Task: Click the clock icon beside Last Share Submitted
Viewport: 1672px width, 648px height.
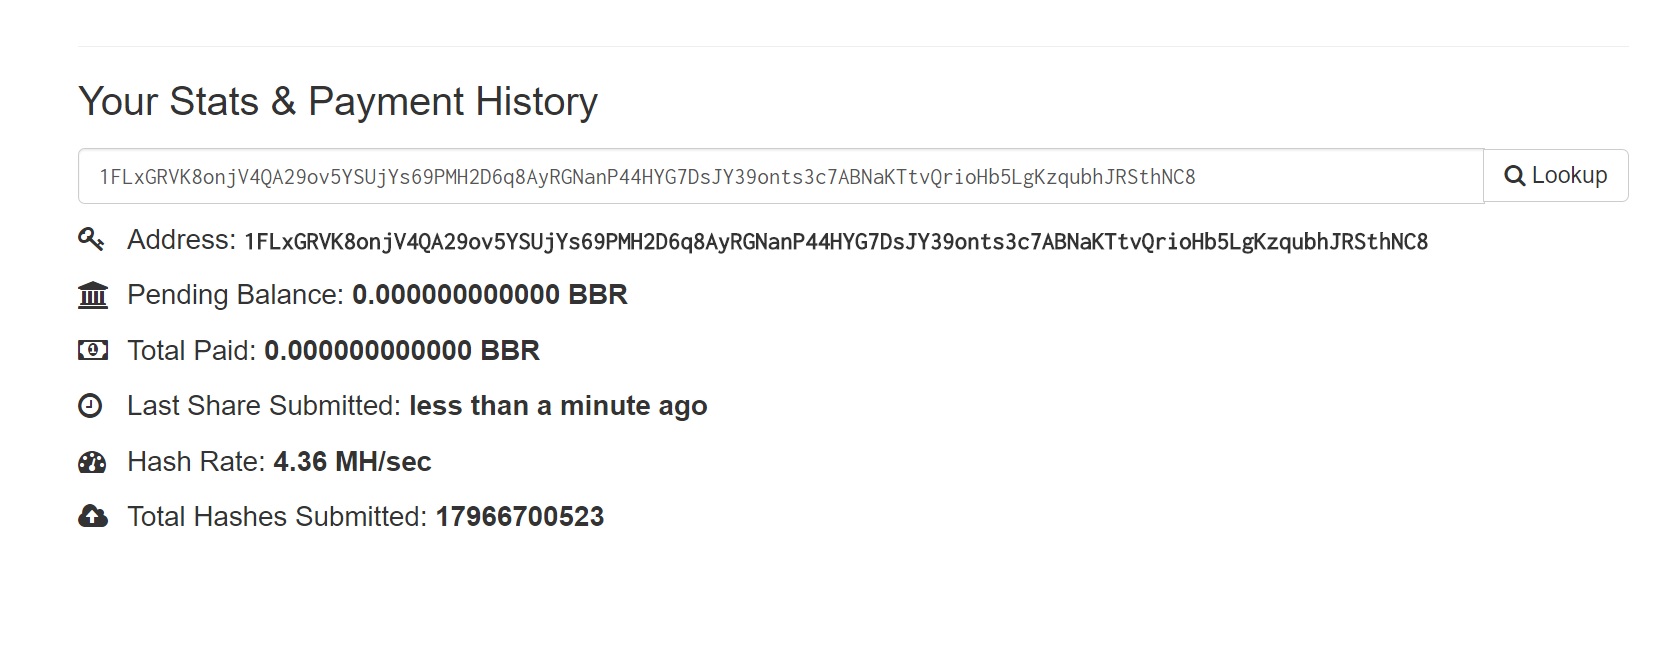Action: tap(90, 405)
